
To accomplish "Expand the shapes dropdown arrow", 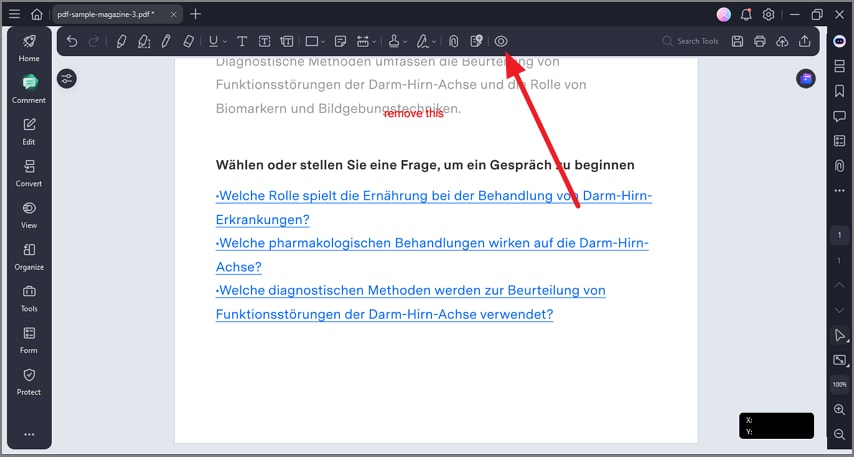I will [x=323, y=41].
